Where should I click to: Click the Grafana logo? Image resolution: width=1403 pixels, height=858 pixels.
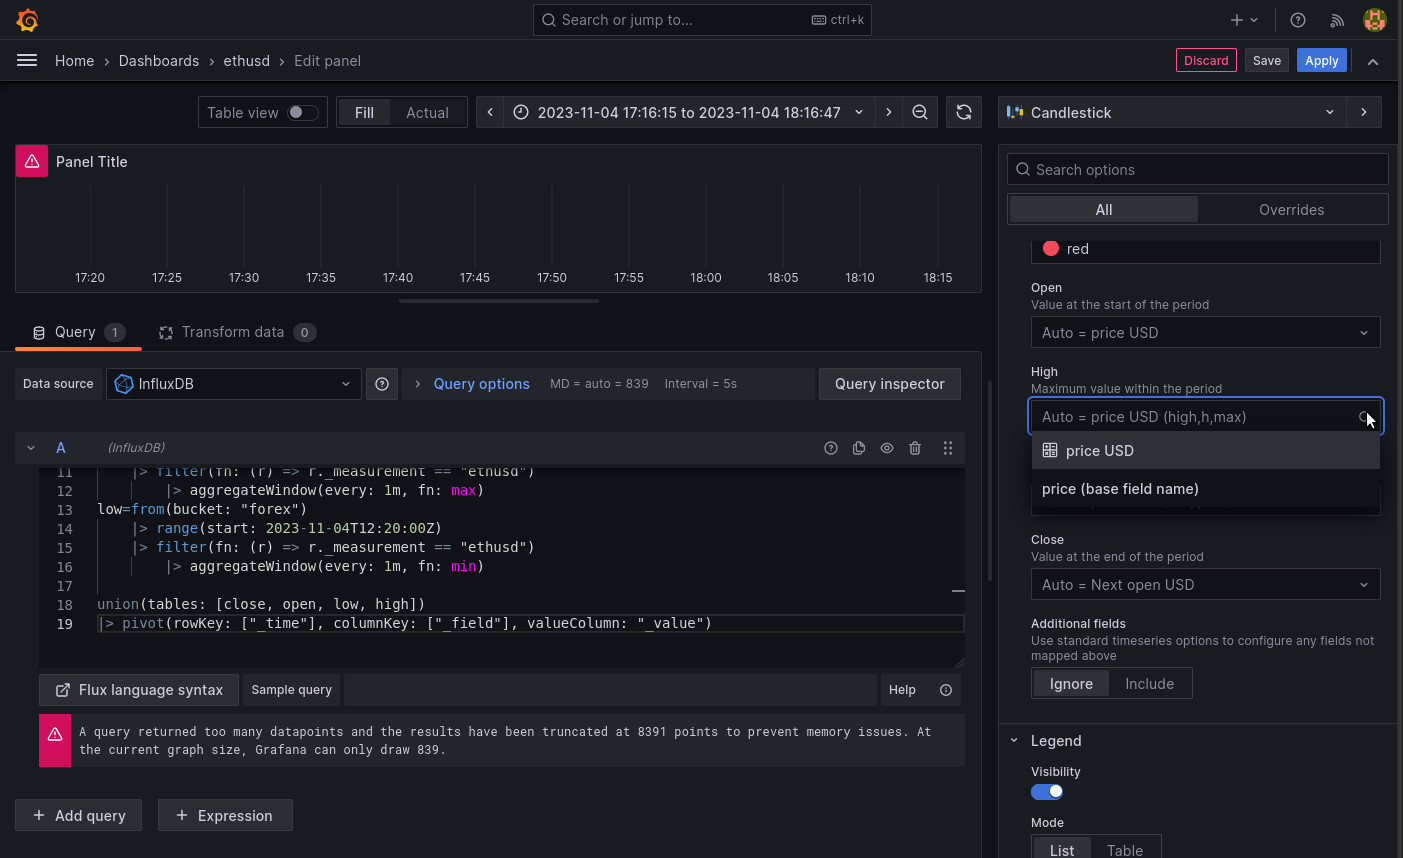point(28,20)
